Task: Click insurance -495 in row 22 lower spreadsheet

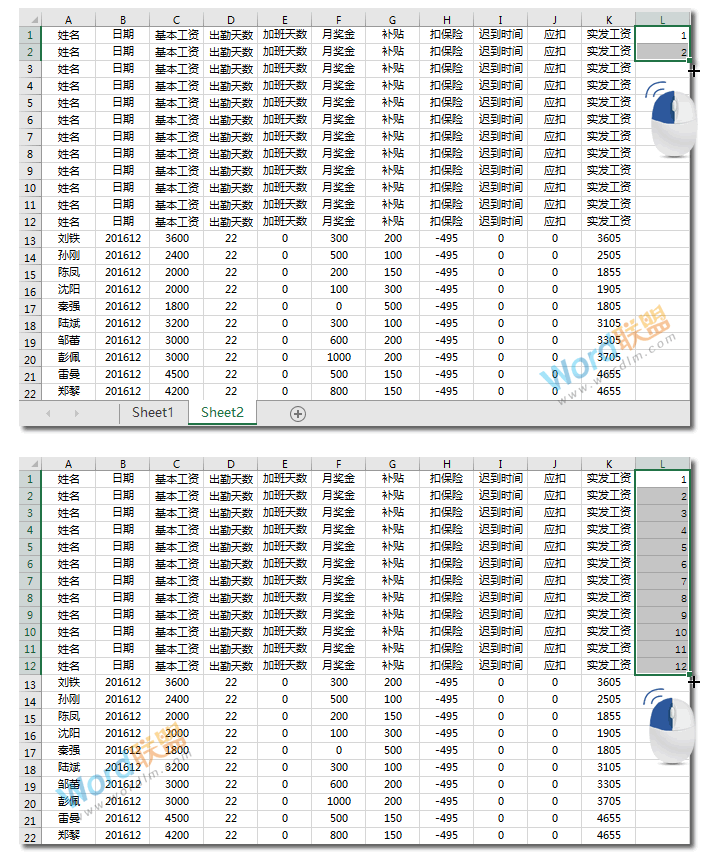Action: (446, 835)
